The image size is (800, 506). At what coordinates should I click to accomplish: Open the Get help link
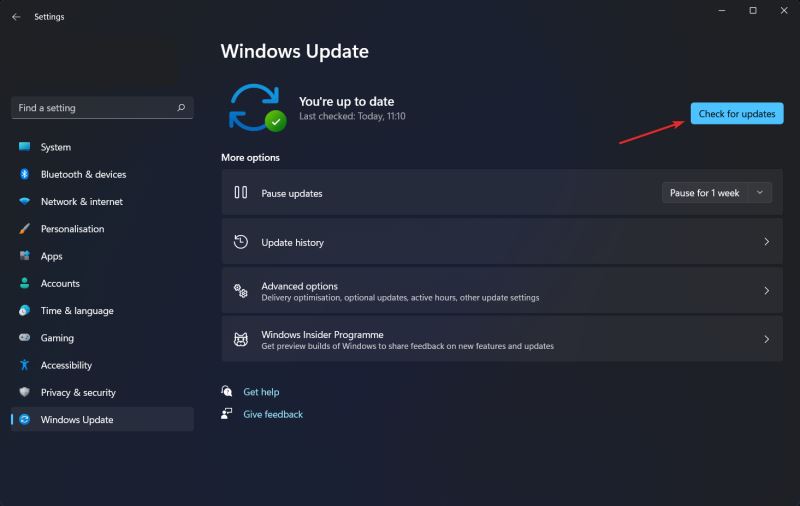[x=261, y=392]
